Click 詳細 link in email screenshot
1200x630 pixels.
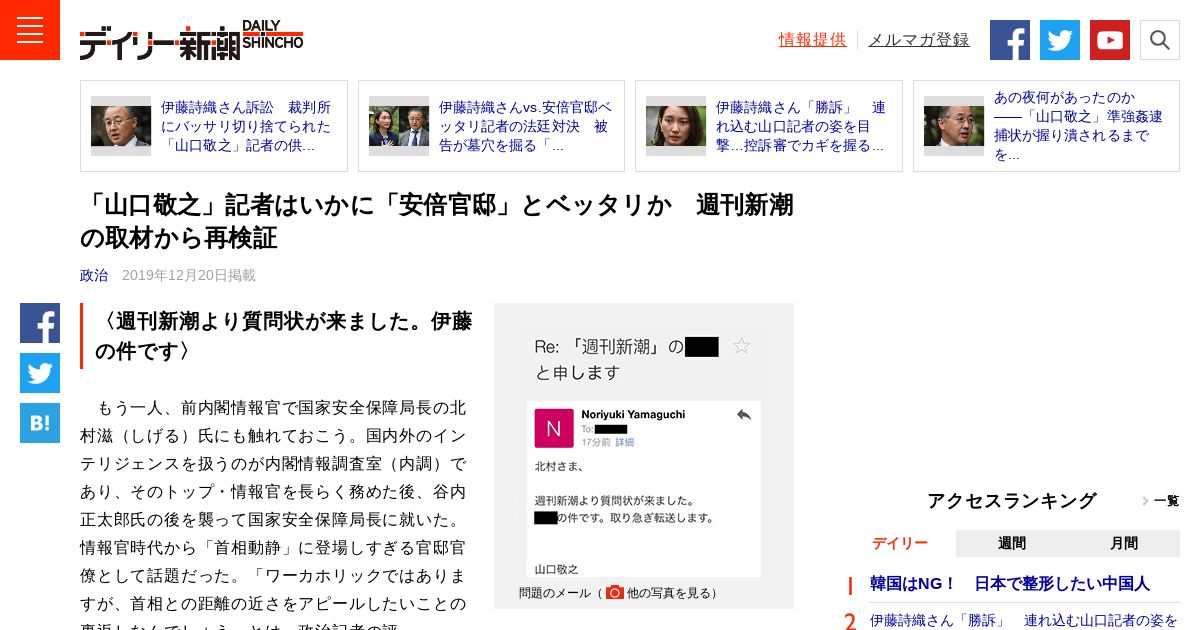tap(624, 441)
